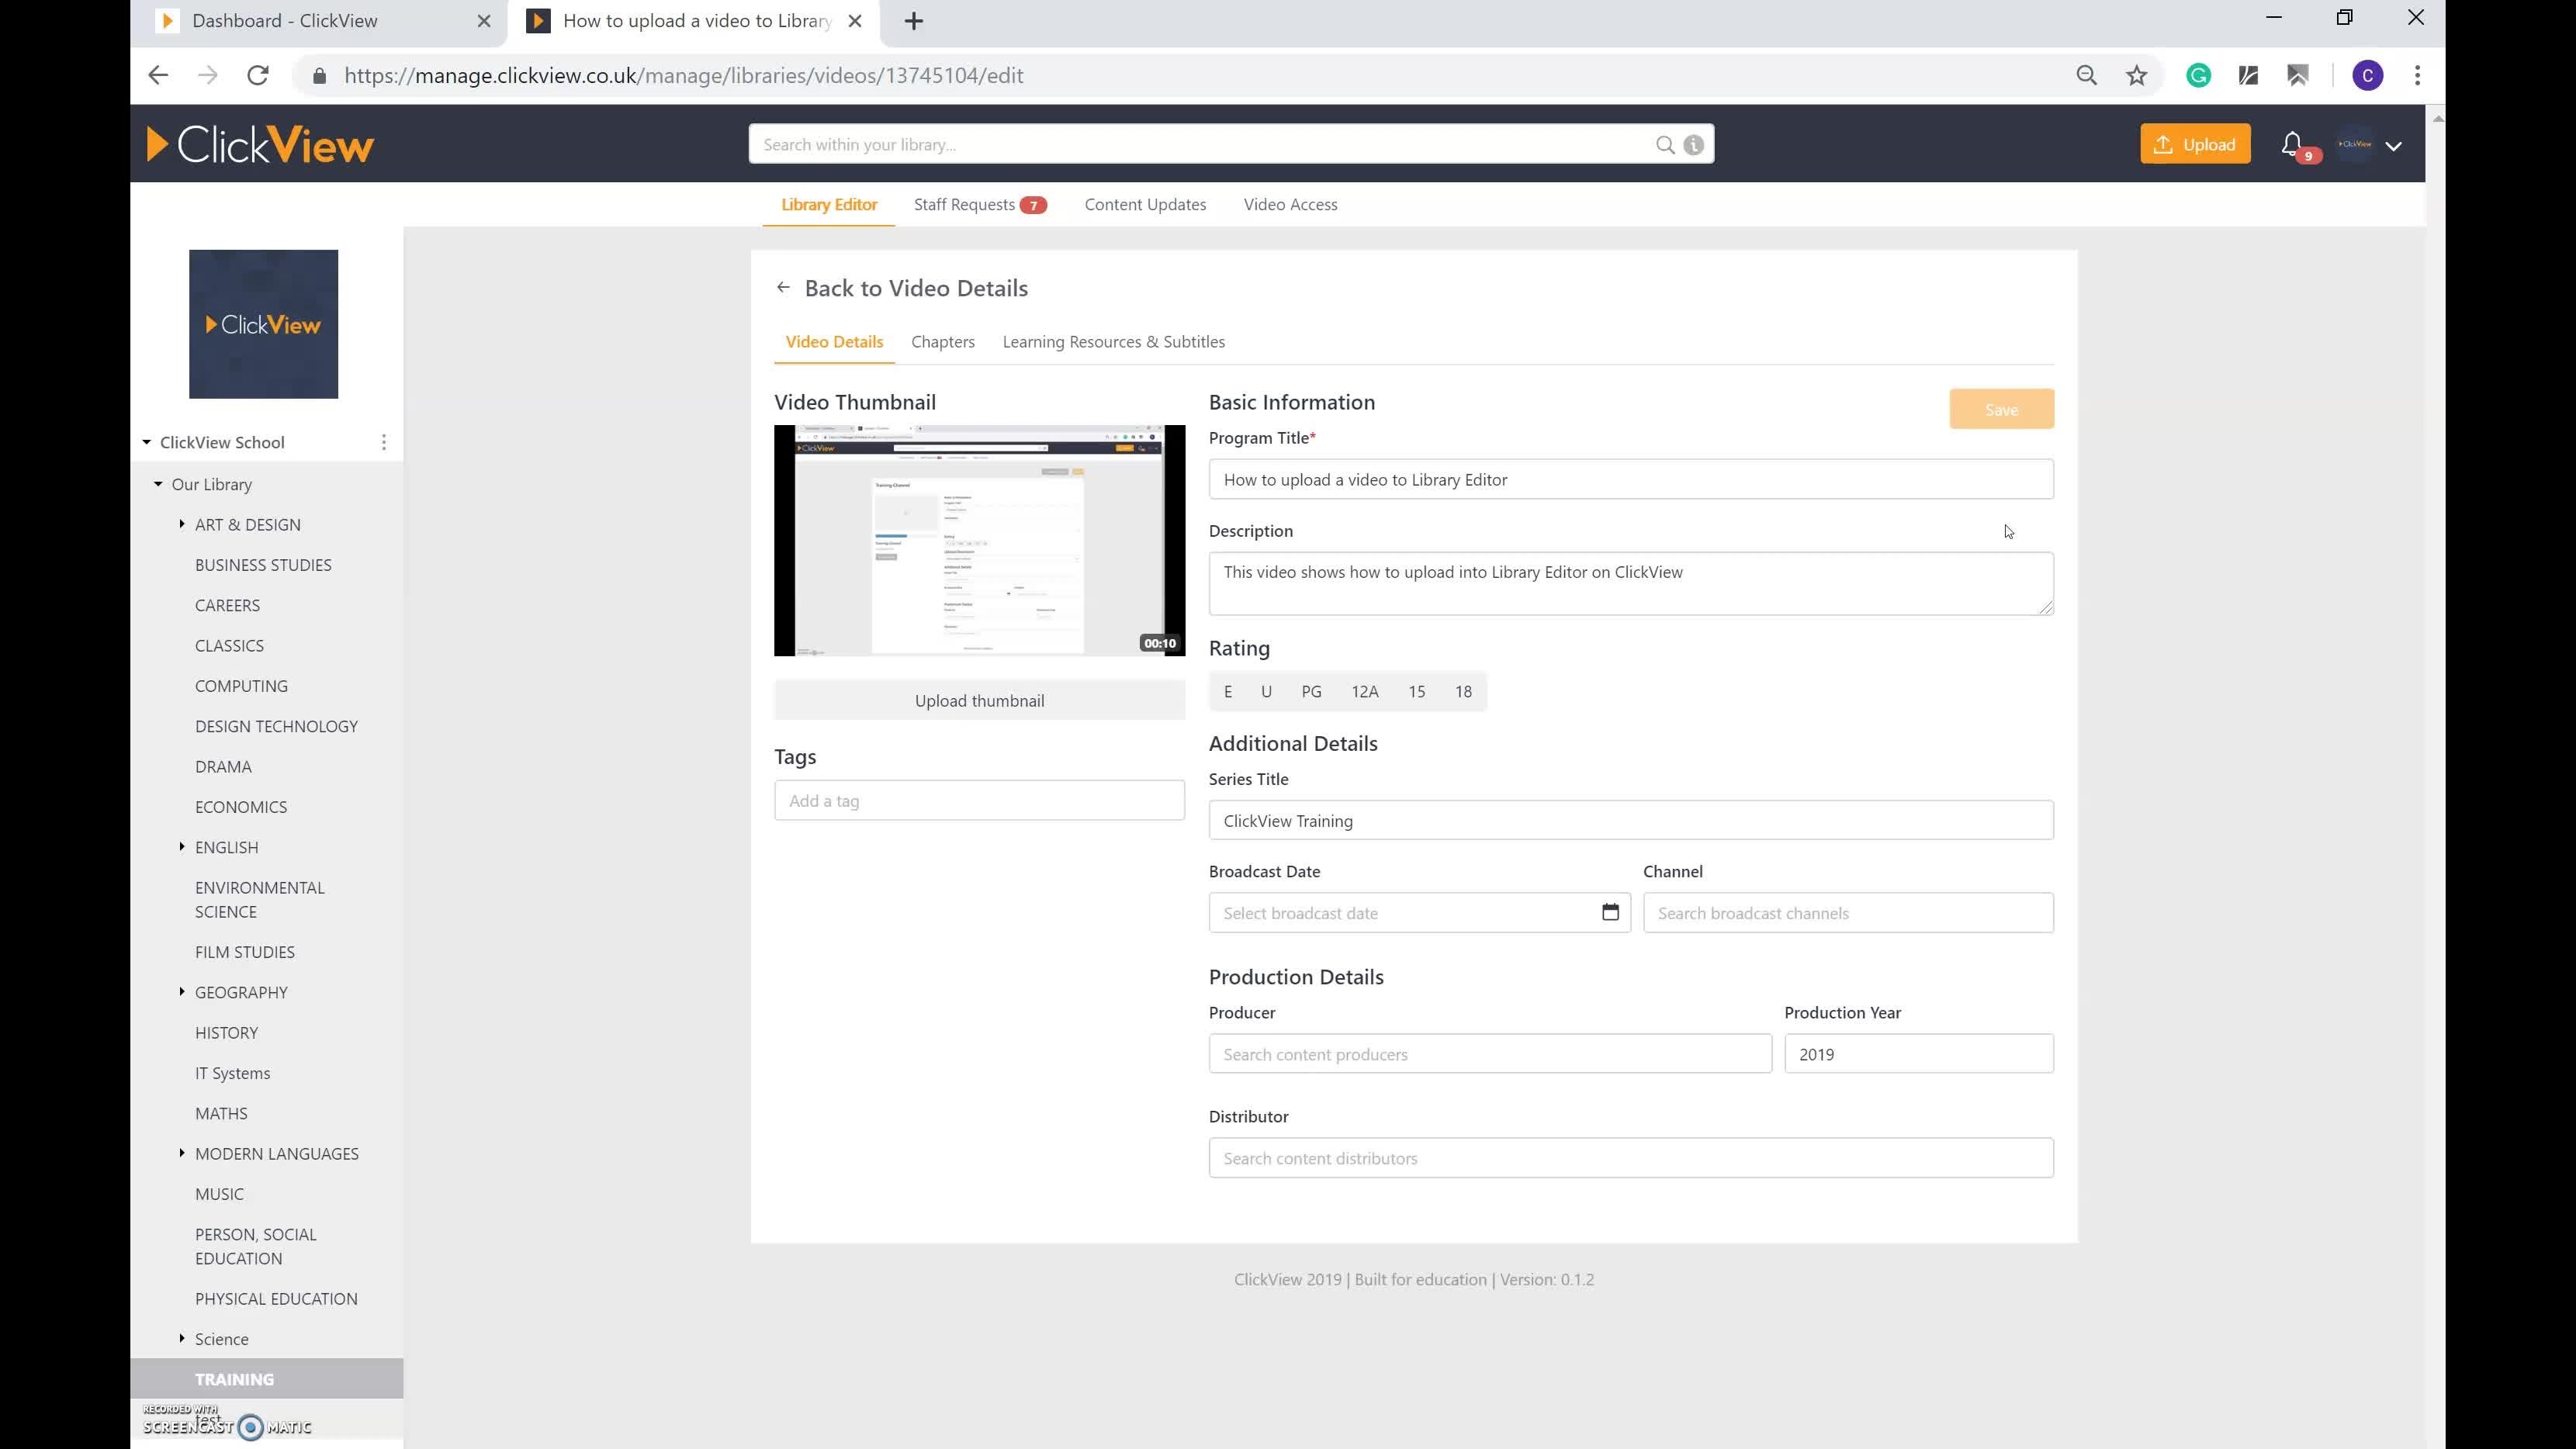Image resolution: width=2576 pixels, height=1449 pixels.
Task: Click the browser zoom magnifier icon
Action: [2086, 76]
